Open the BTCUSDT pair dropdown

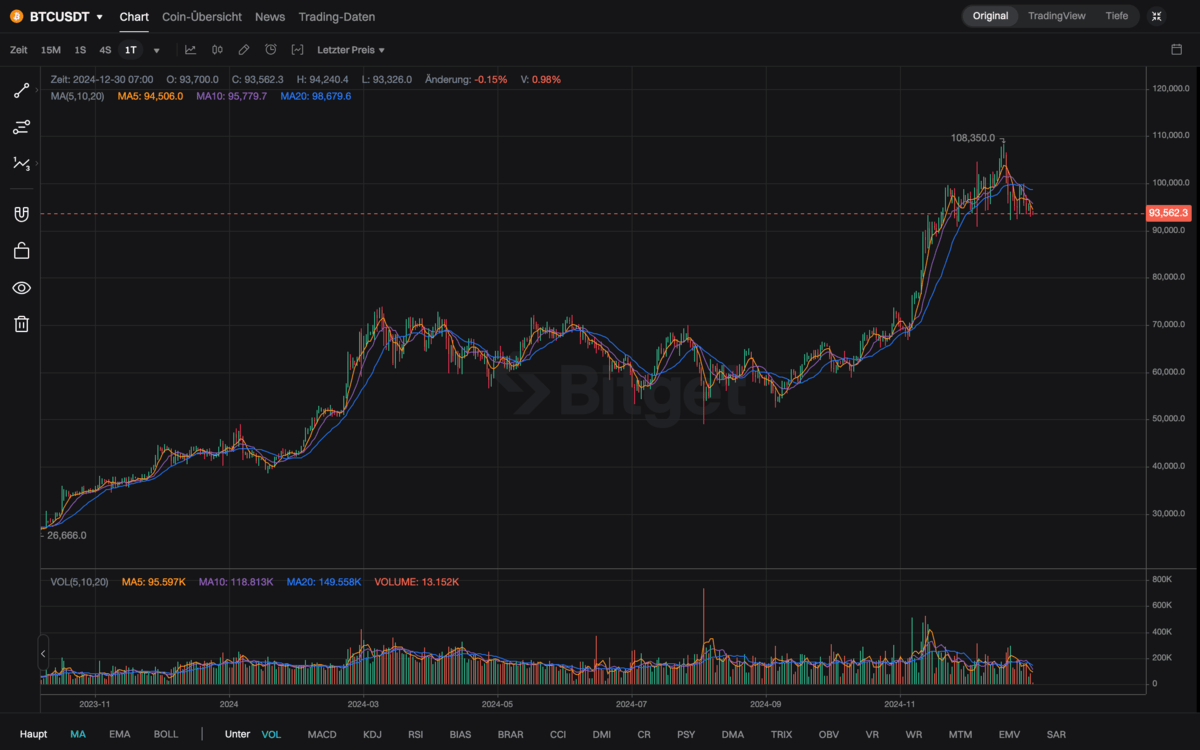(x=67, y=17)
